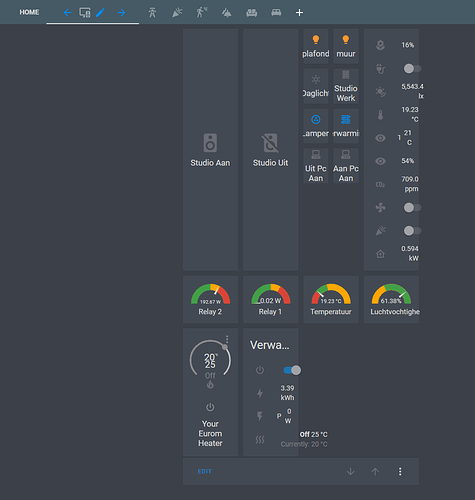Open the party popper view tab
Image resolution: width=475 pixels, height=500 pixels.
pyautogui.click(x=177, y=13)
